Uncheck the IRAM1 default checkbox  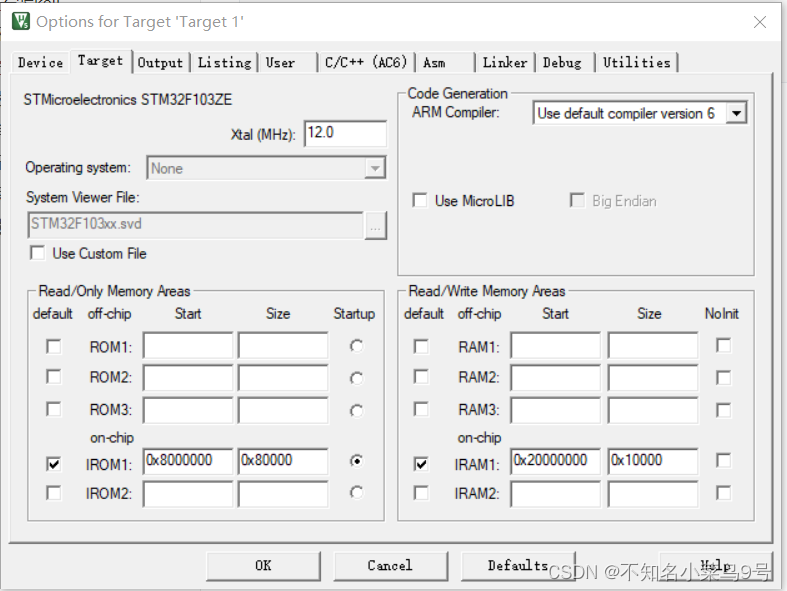pyautogui.click(x=421, y=463)
